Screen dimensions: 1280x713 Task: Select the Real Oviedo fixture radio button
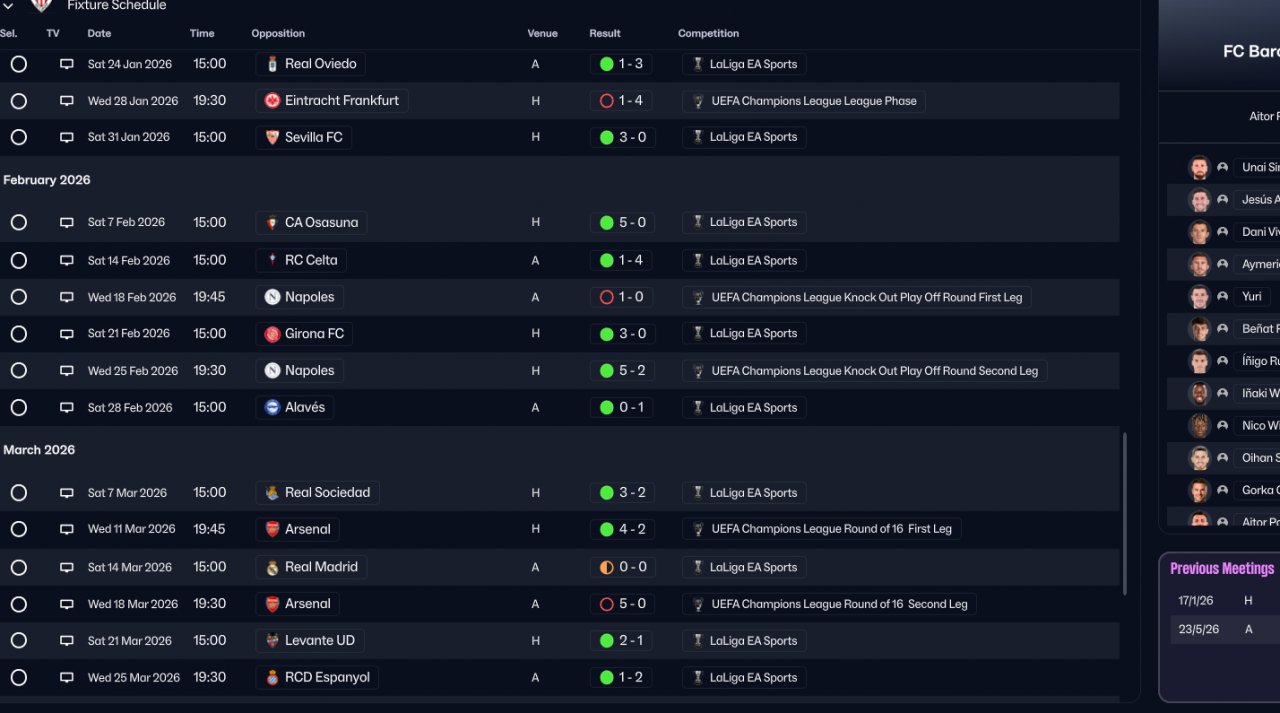[18, 64]
